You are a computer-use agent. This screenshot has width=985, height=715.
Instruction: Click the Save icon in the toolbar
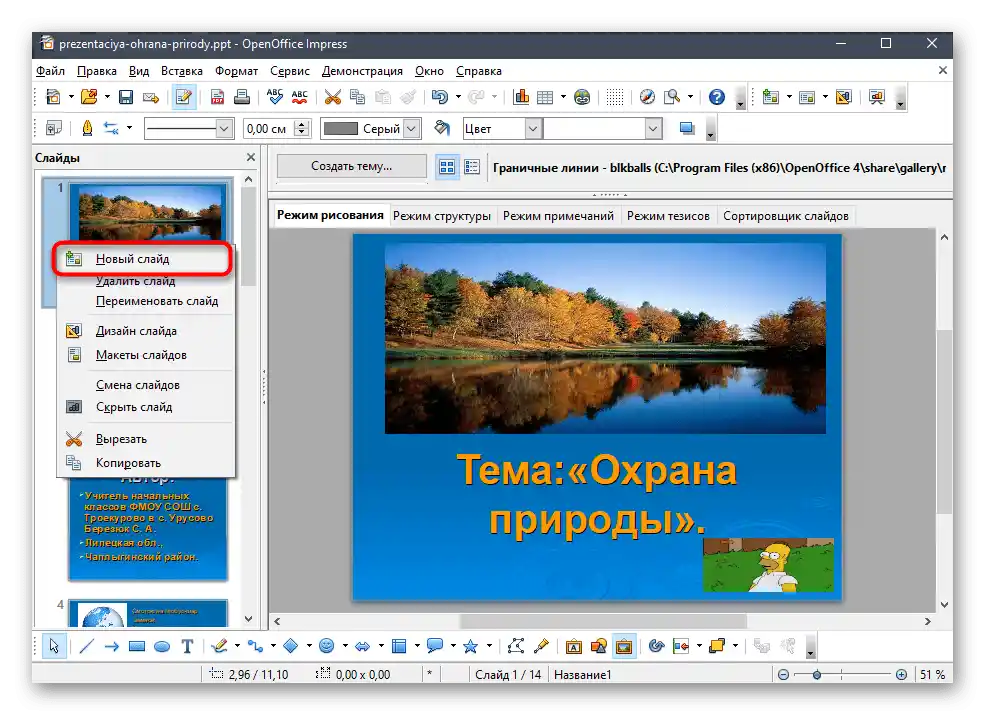click(x=126, y=97)
